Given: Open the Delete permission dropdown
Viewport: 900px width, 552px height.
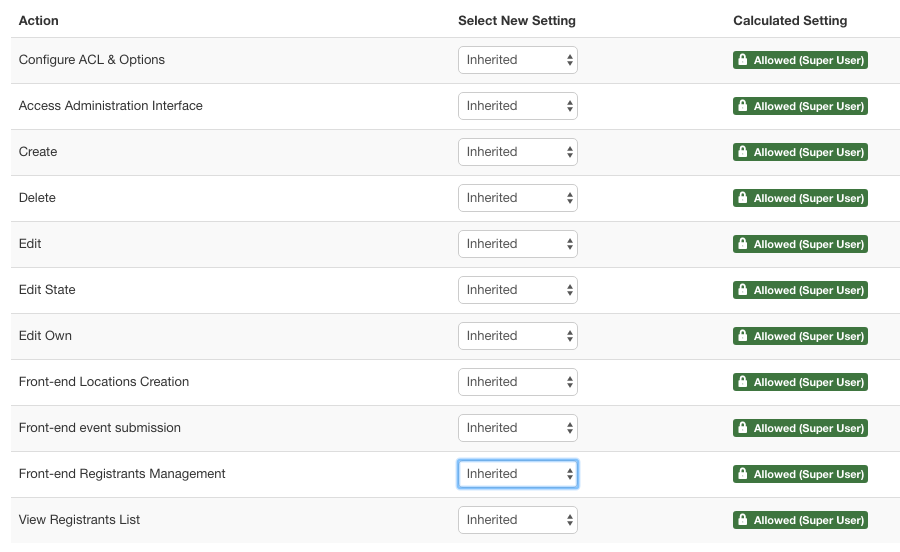Looking at the screenshot, I should tap(517, 198).
